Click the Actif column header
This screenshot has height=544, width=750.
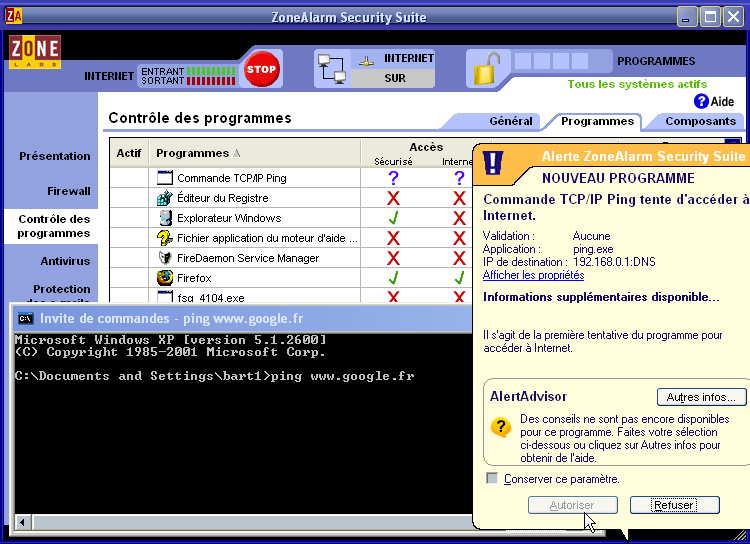click(129, 153)
